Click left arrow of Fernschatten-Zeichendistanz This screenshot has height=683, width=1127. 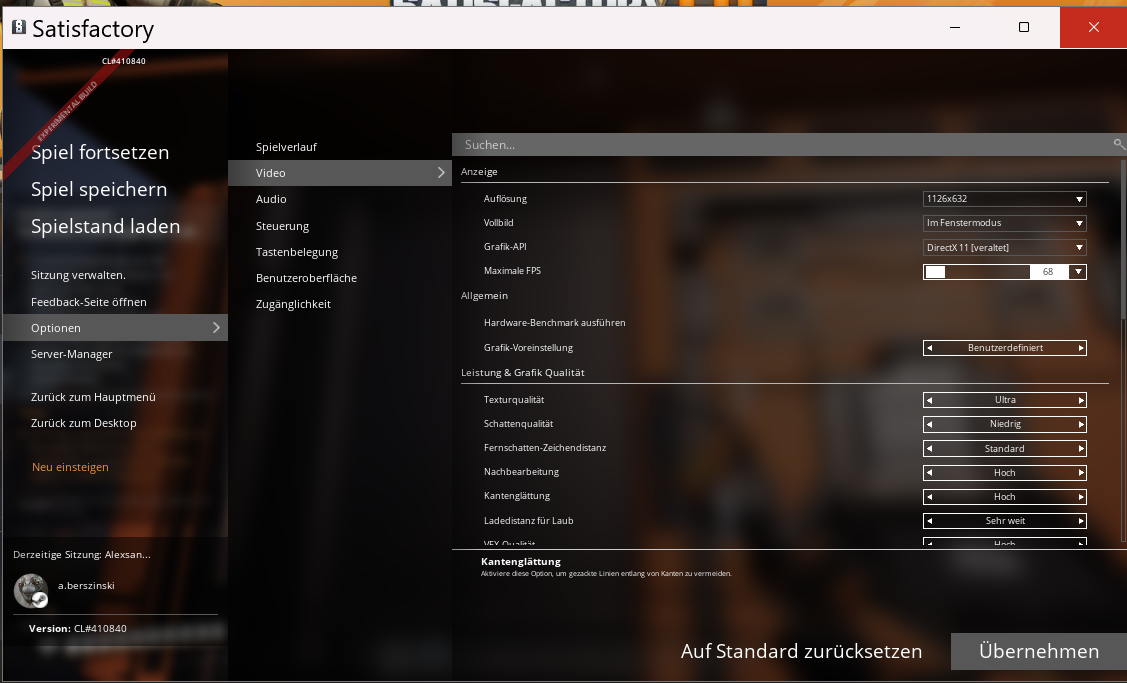click(x=929, y=449)
